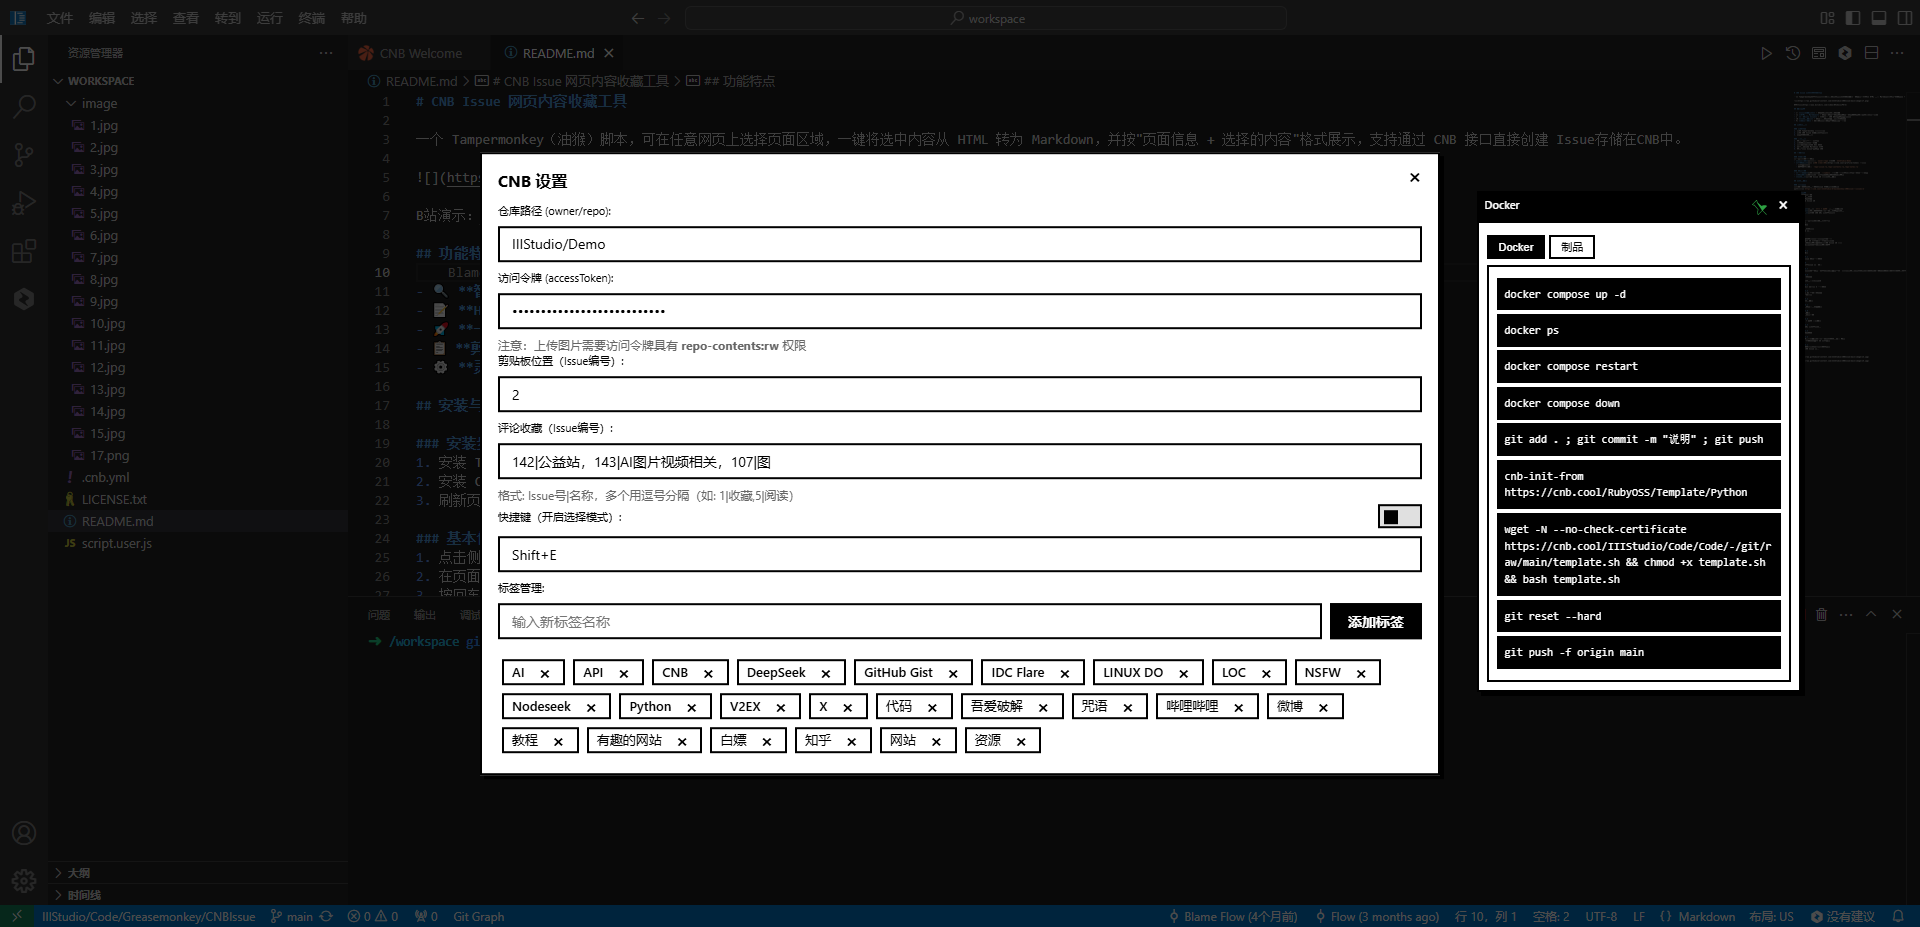Run docker compose up -d command
This screenshot has height=927, width=1920.
click(x=1638, y=294)
